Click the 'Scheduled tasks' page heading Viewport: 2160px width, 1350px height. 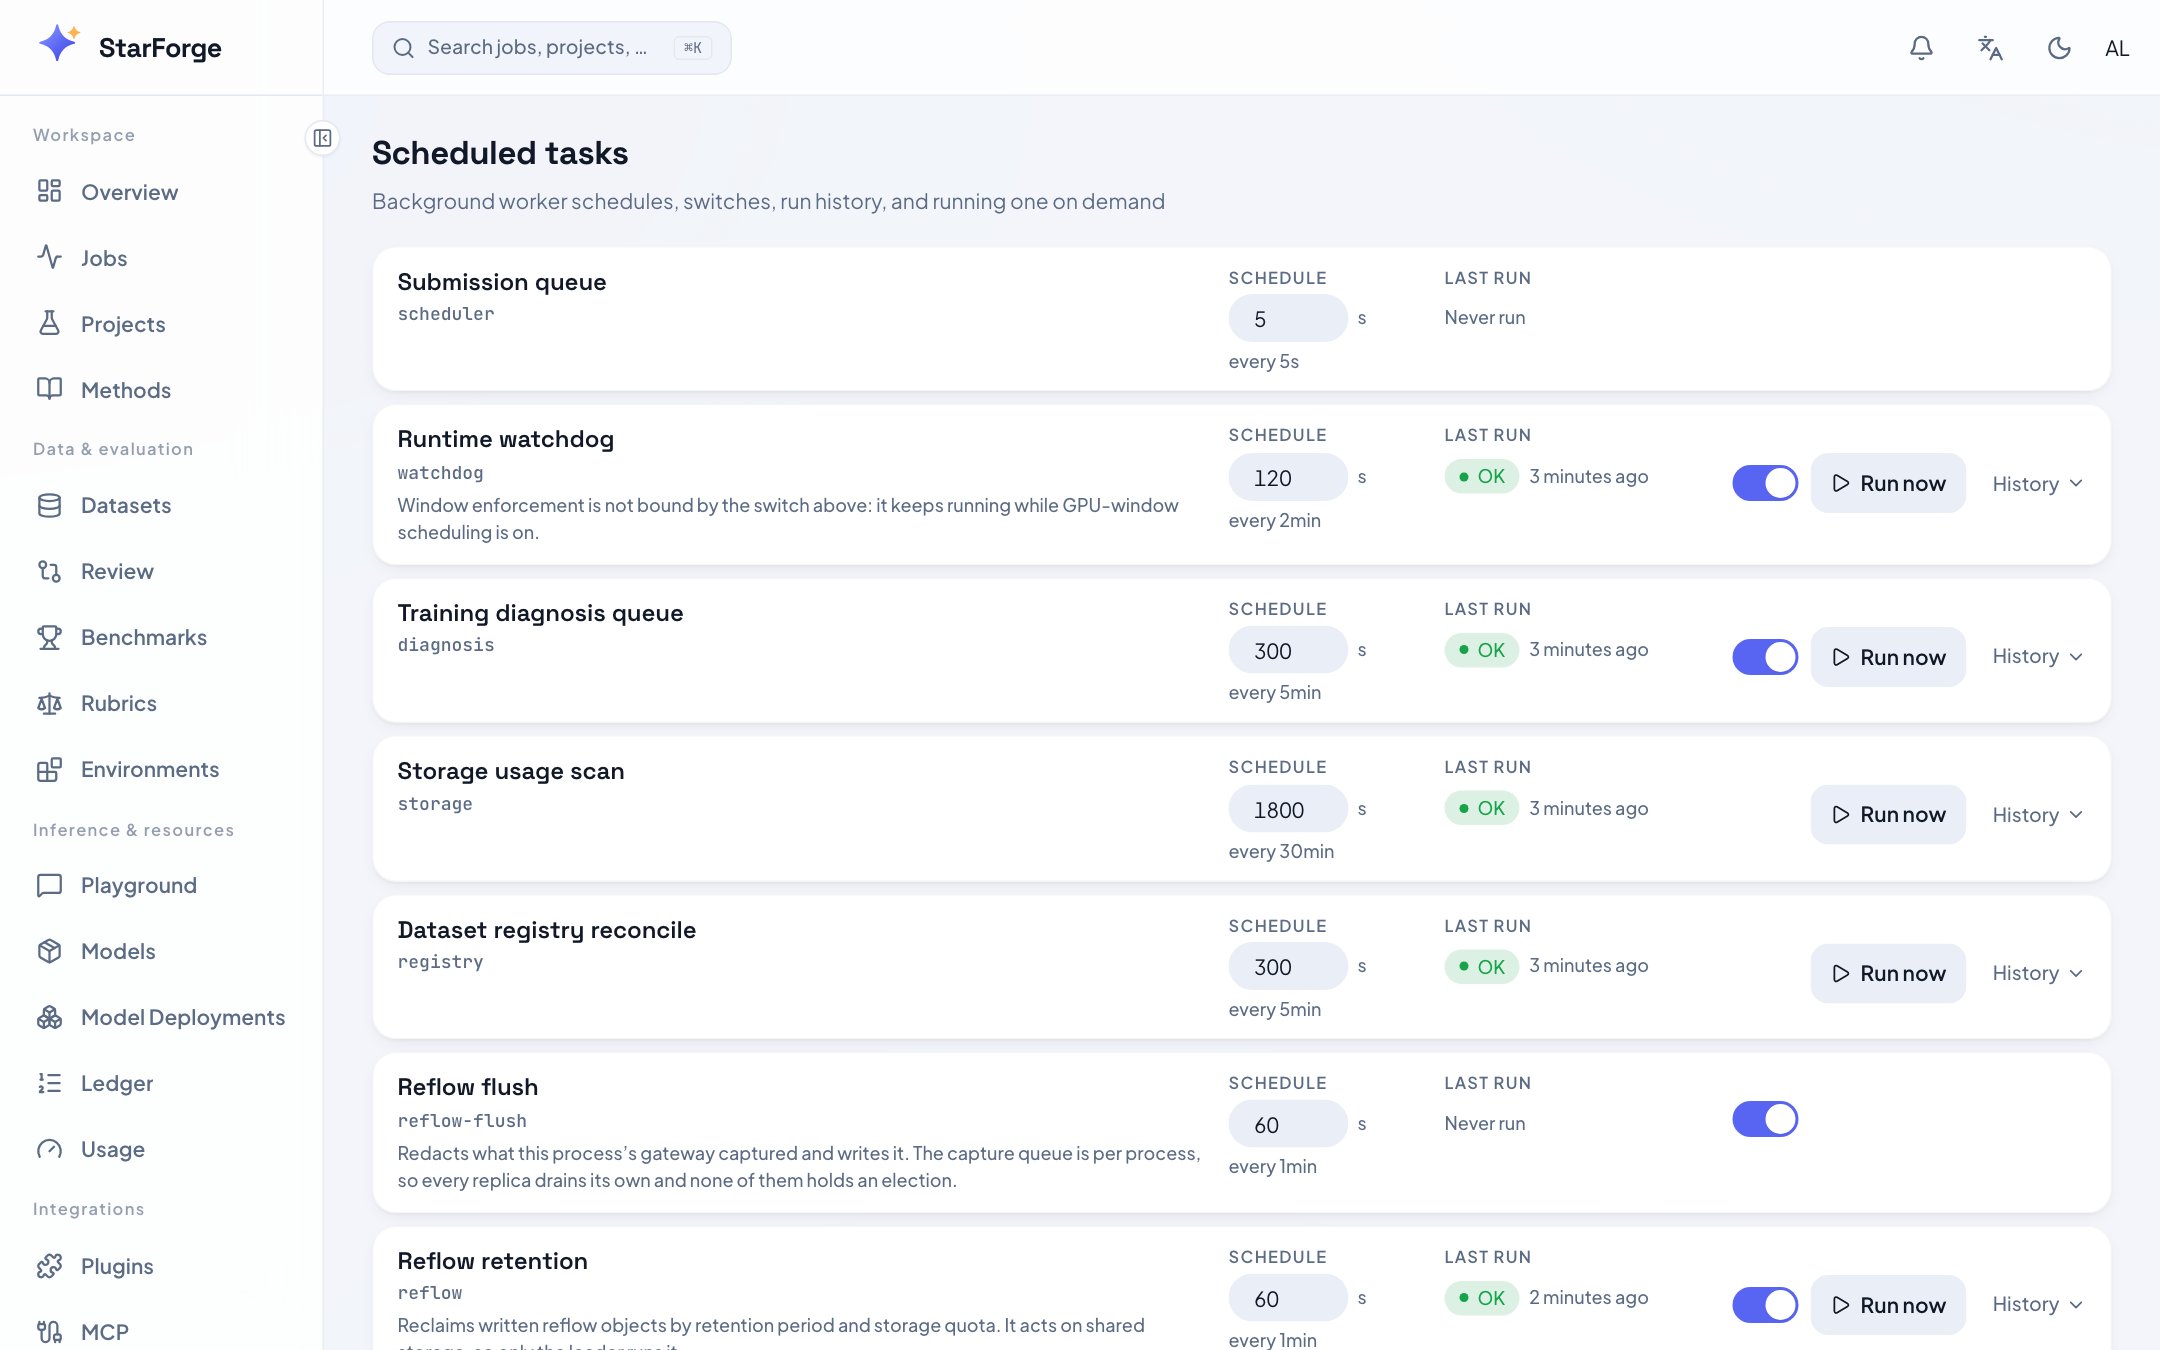coord(500,153)
